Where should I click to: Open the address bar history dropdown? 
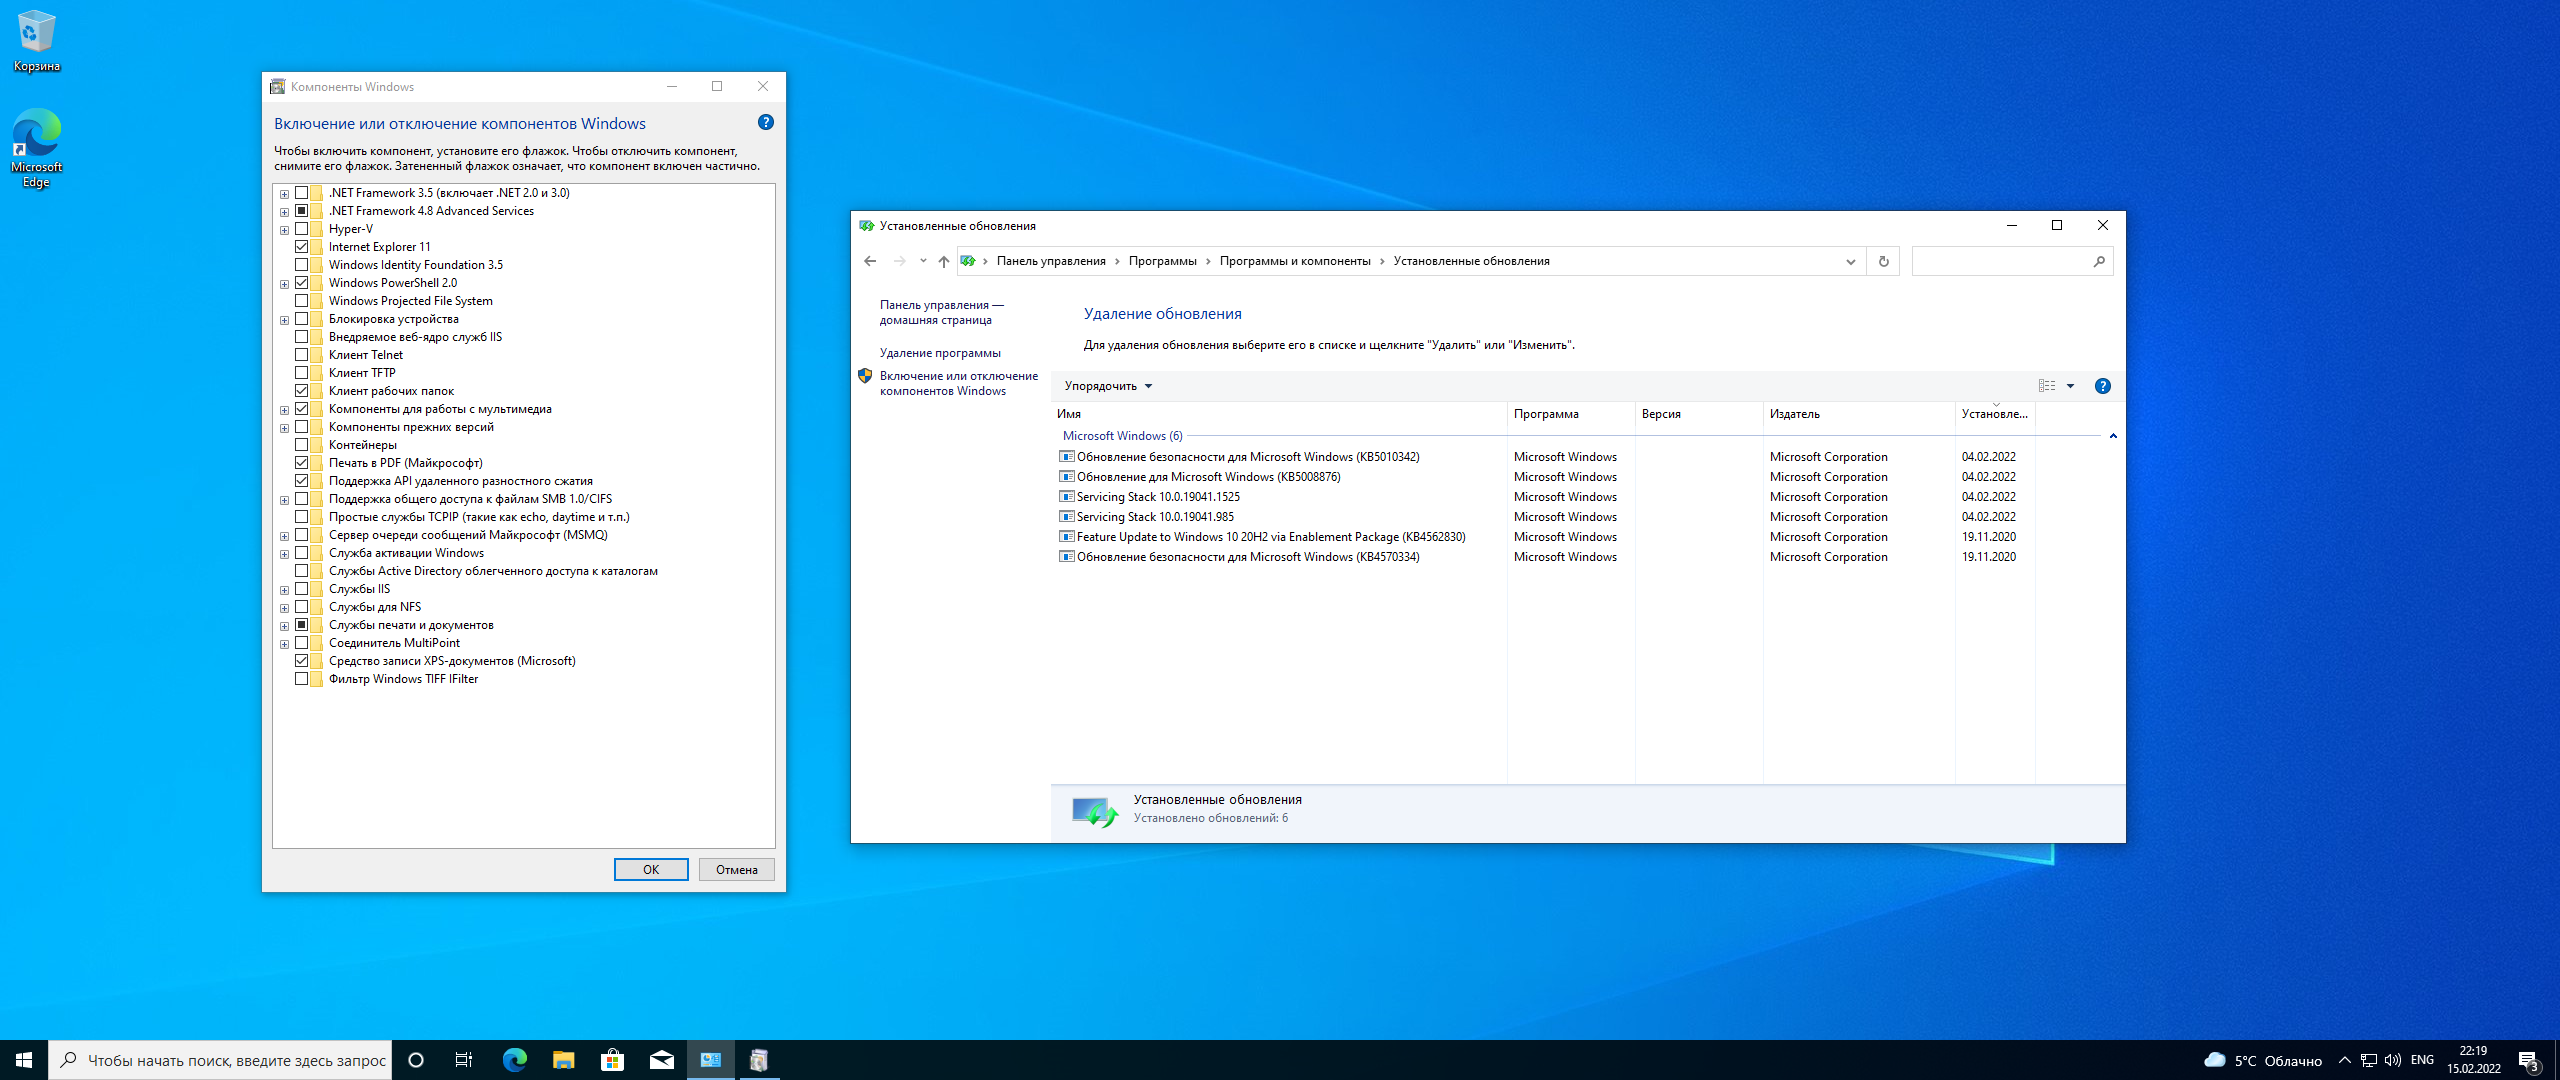[1850, 261]
